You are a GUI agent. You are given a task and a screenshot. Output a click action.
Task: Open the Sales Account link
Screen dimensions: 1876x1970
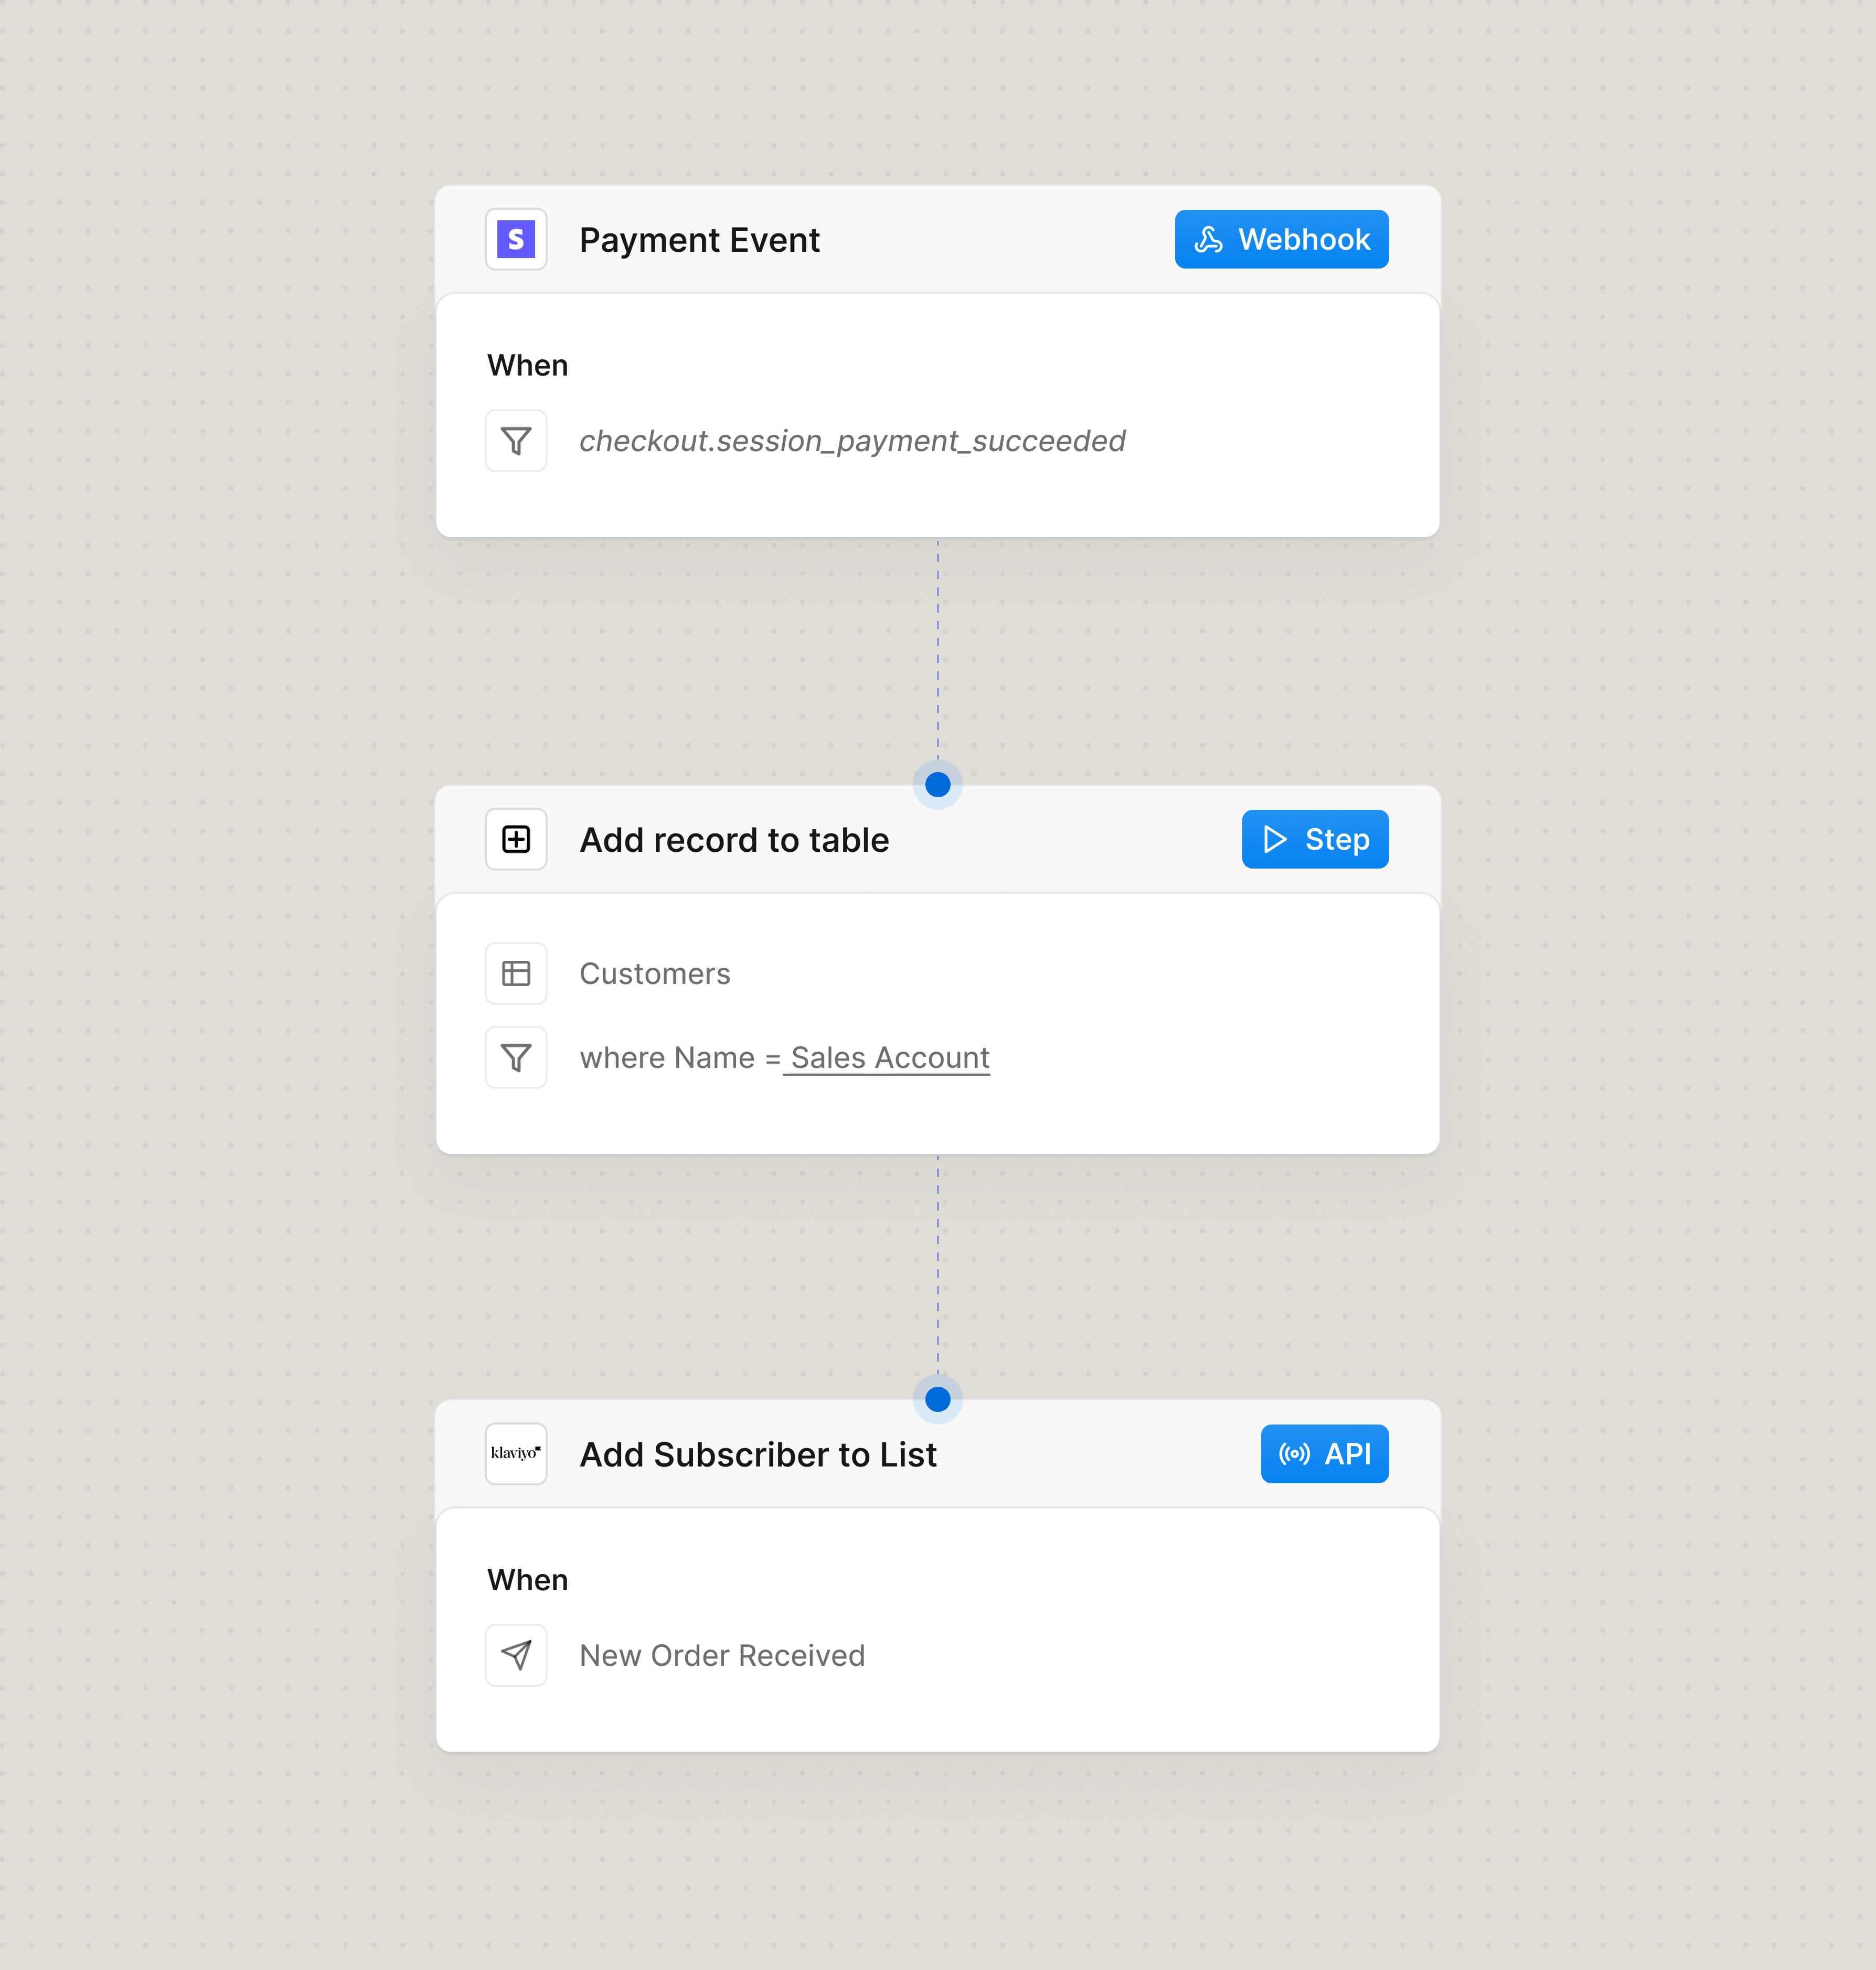889,1058
